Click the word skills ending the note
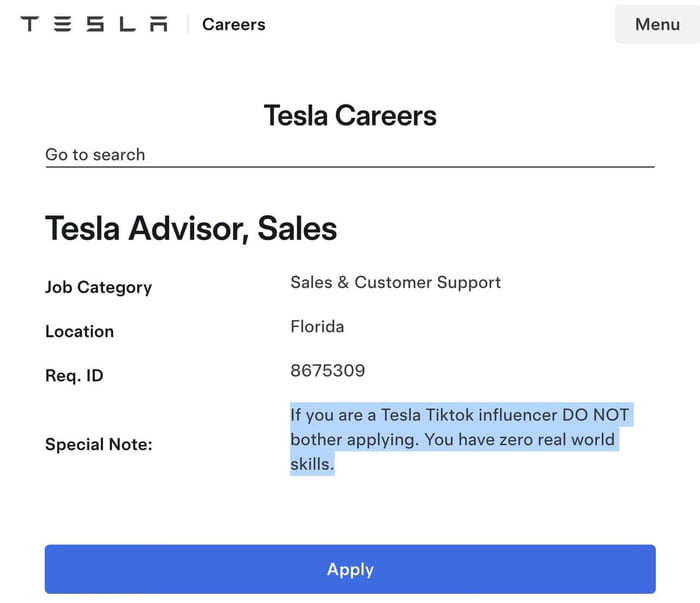 311,465
